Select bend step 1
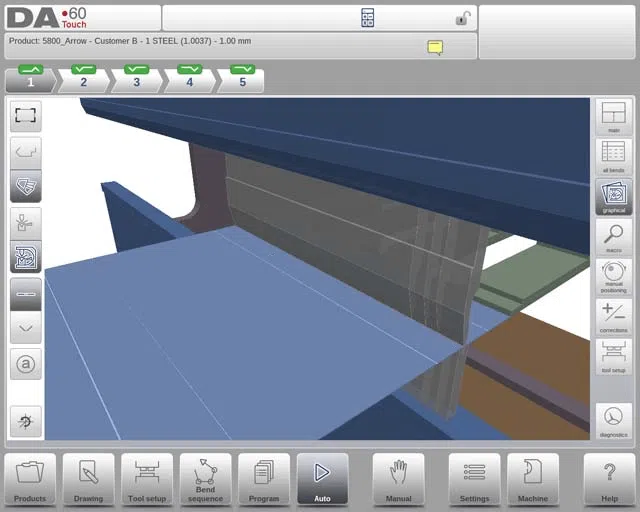 pos(31,78)
